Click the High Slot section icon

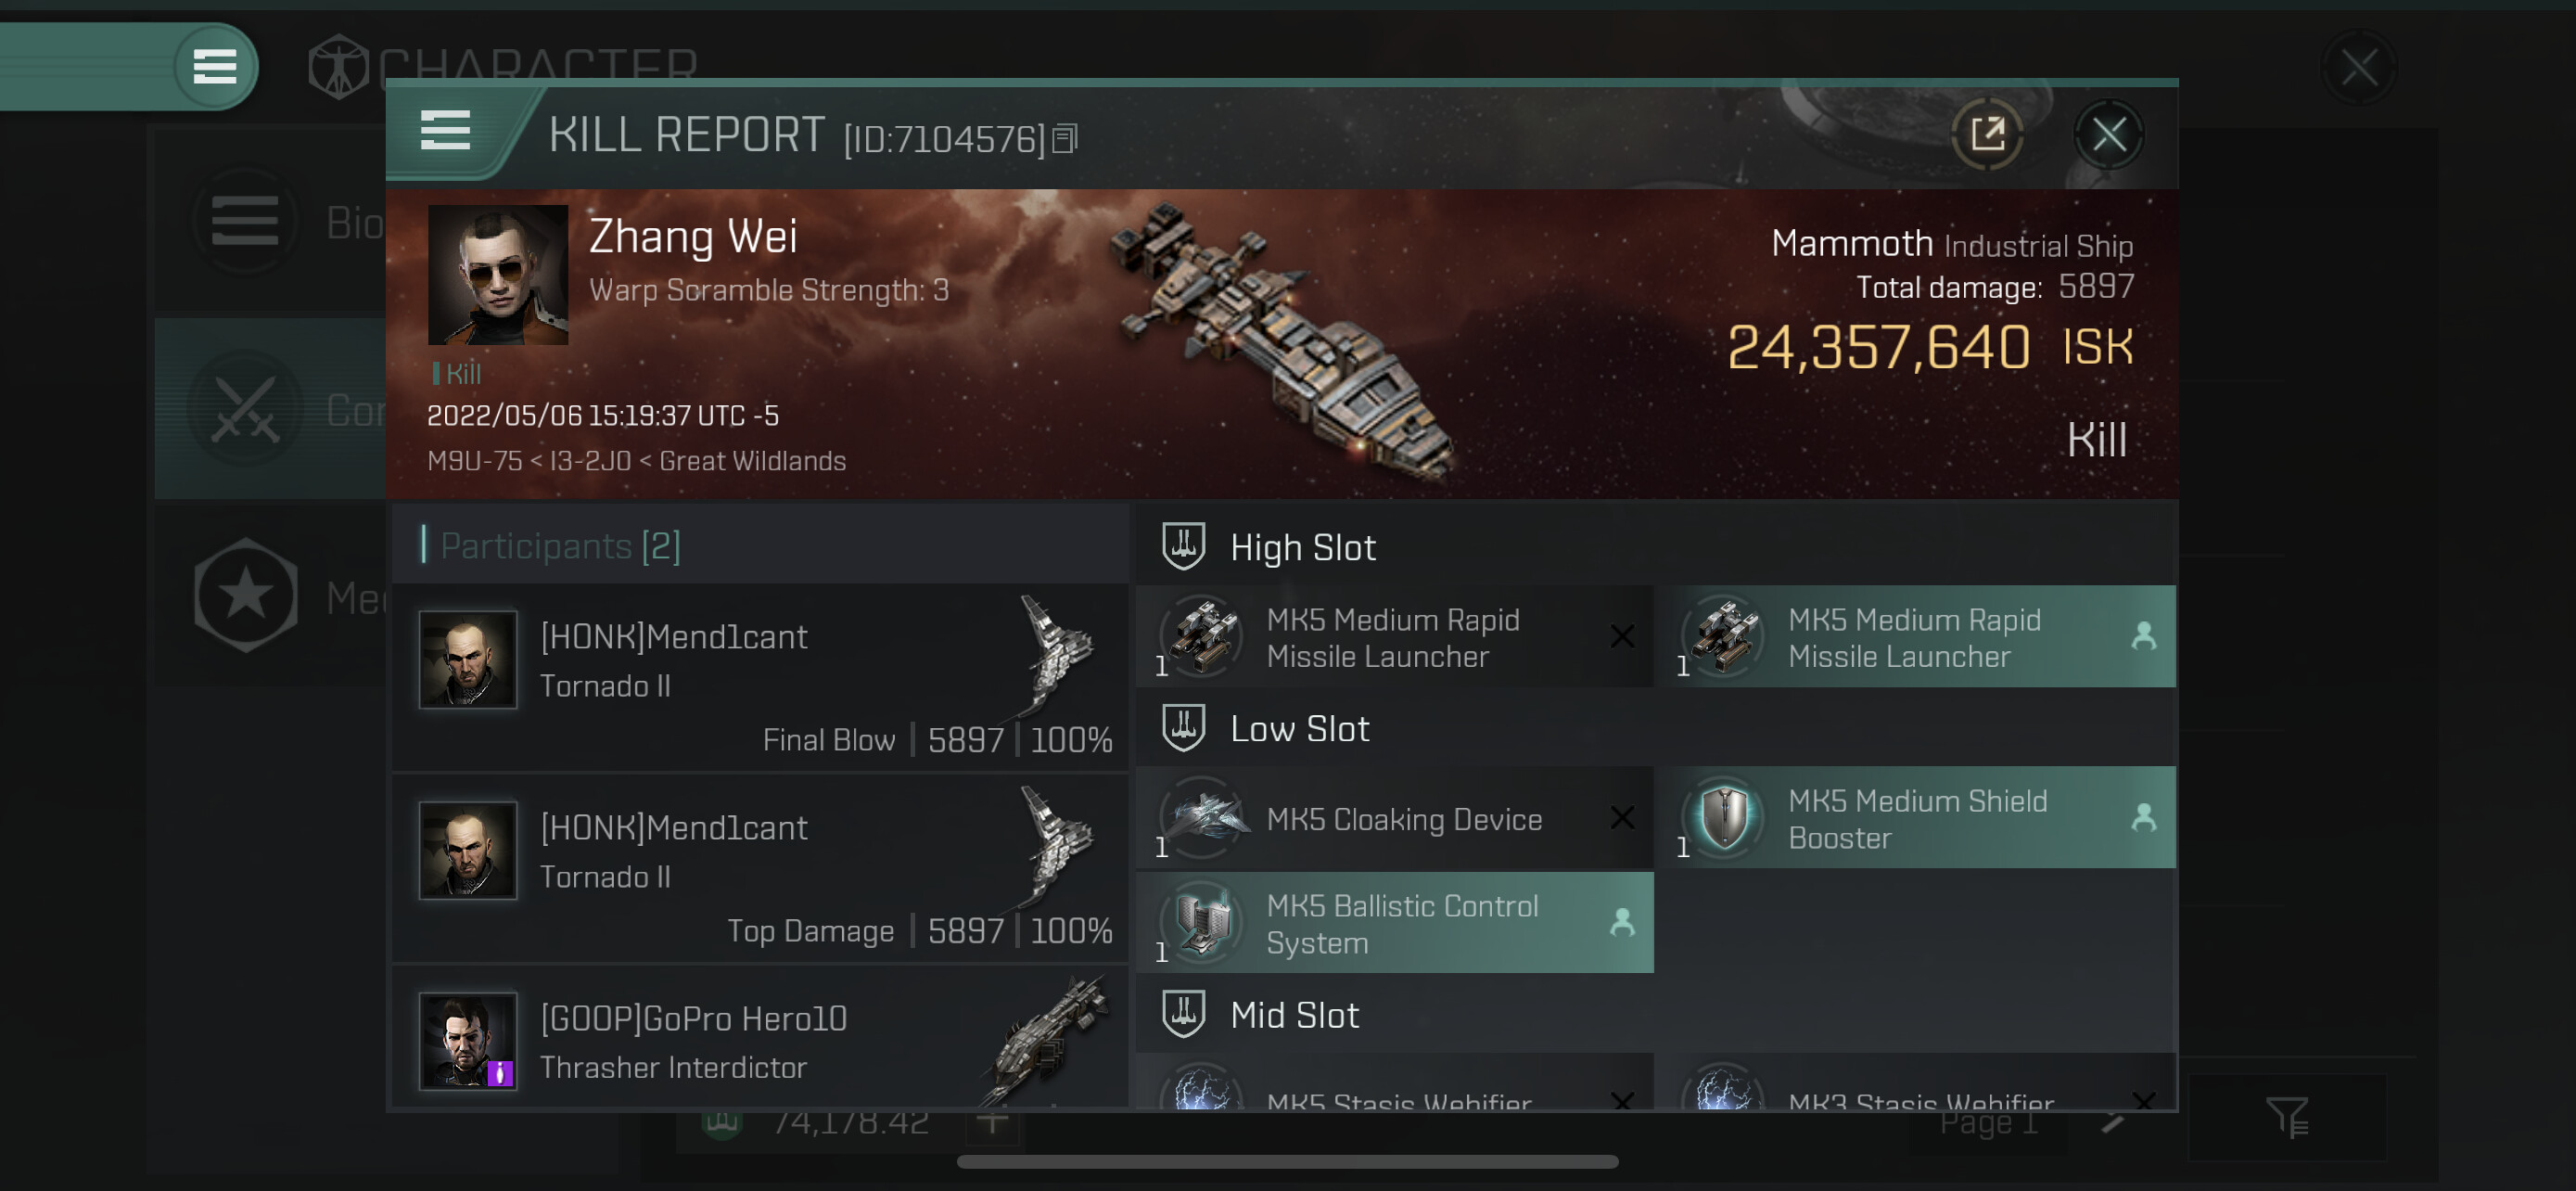(1183, 547)
